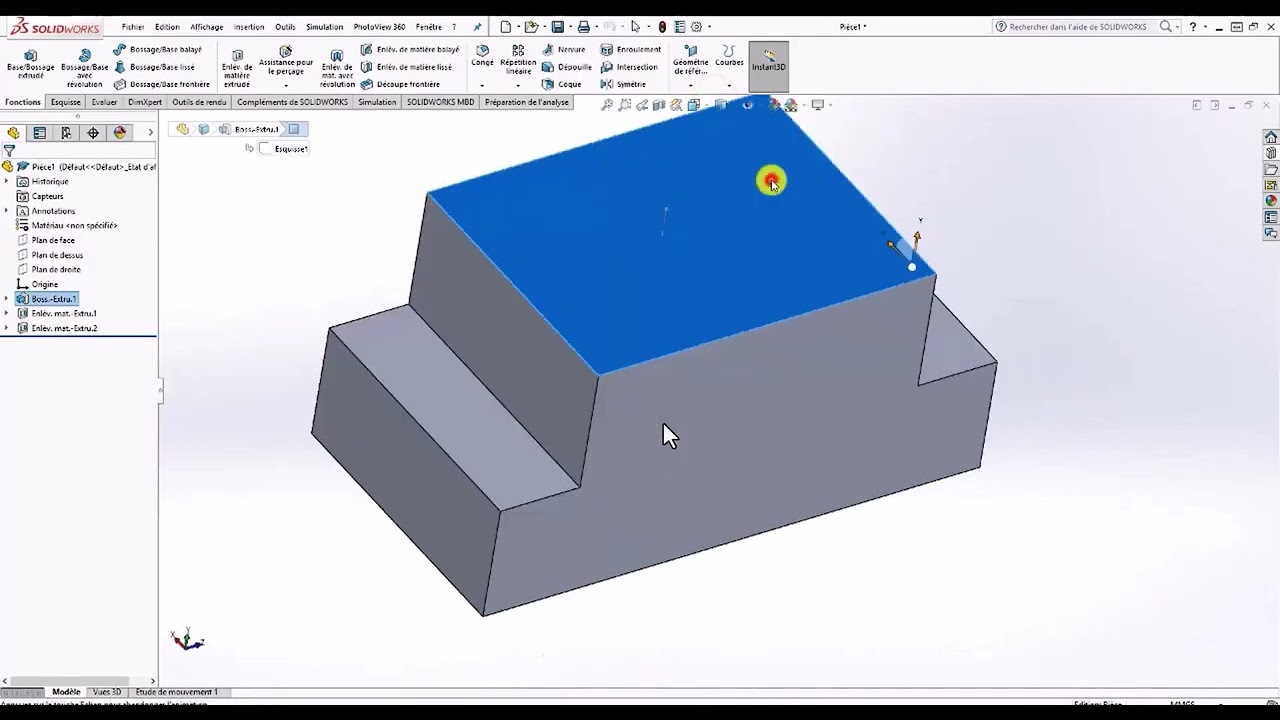Select the Base/Bossage extrudé tool
Screen dimensions: 1280x720
pos(30,64)
